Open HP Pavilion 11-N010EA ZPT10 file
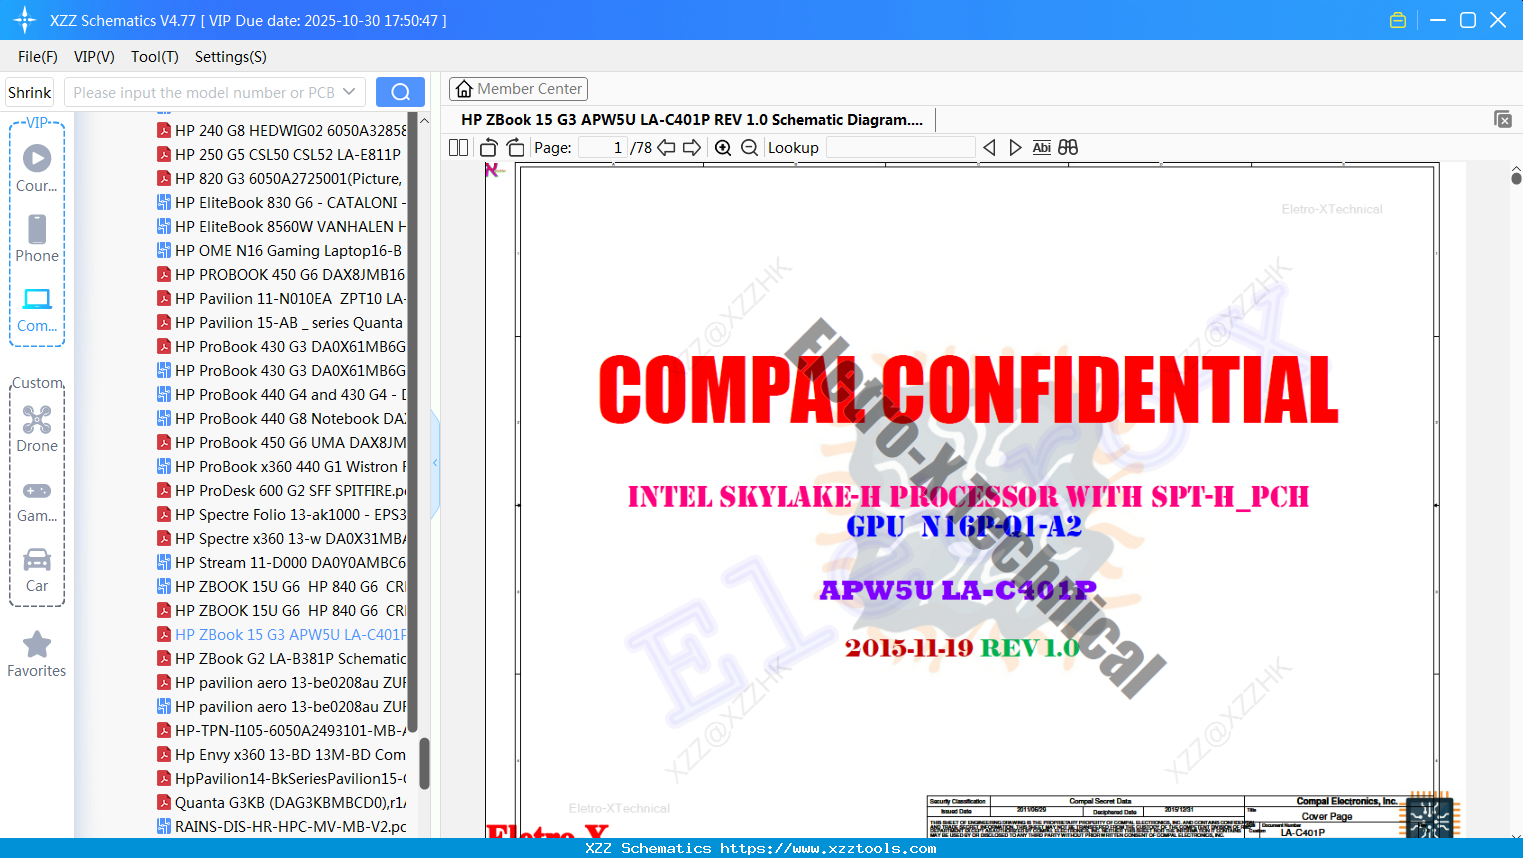The height and width of the screenshot is (858, 1523). (x=282, y=298)
